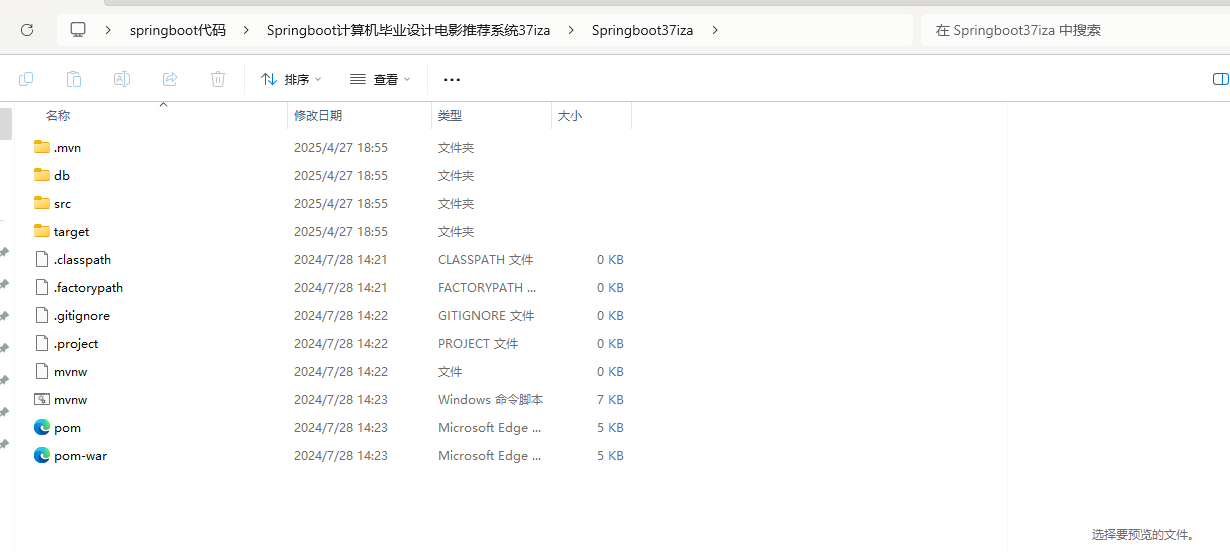Expand chevron after Springboot37iza breadcrumb
The width and height of the screenshot is (1230, 552).
715,30
